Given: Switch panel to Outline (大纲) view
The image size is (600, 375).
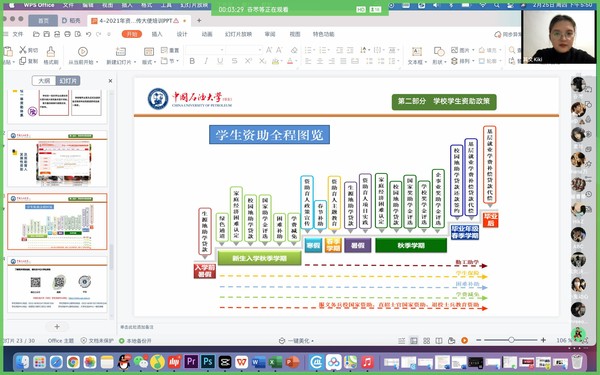Looking at the screenshot, I should coord(44,81).
